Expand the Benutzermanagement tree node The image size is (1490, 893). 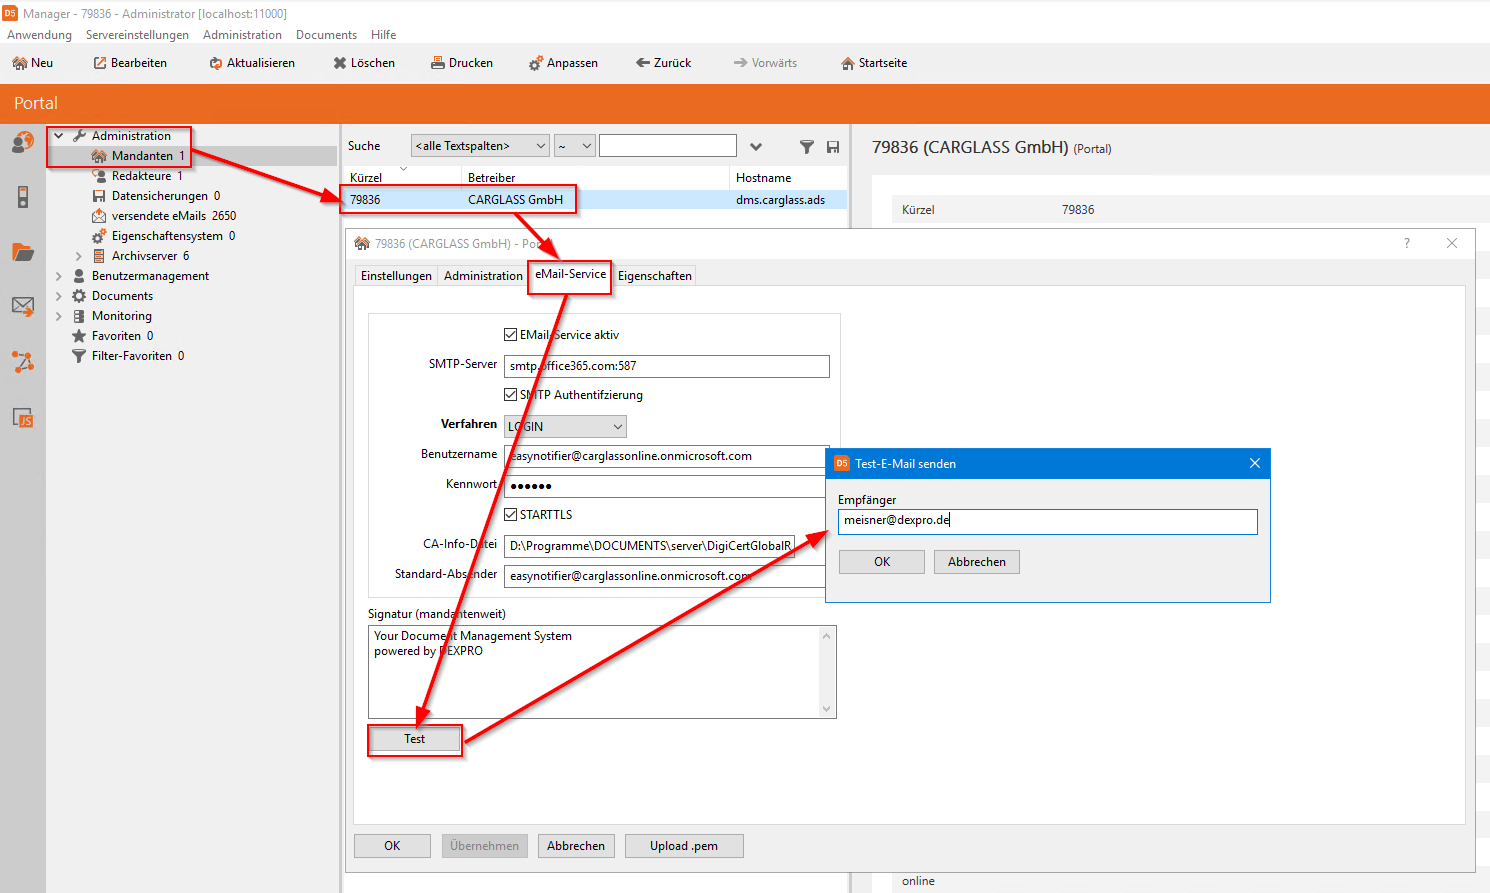tap(59, 276)
